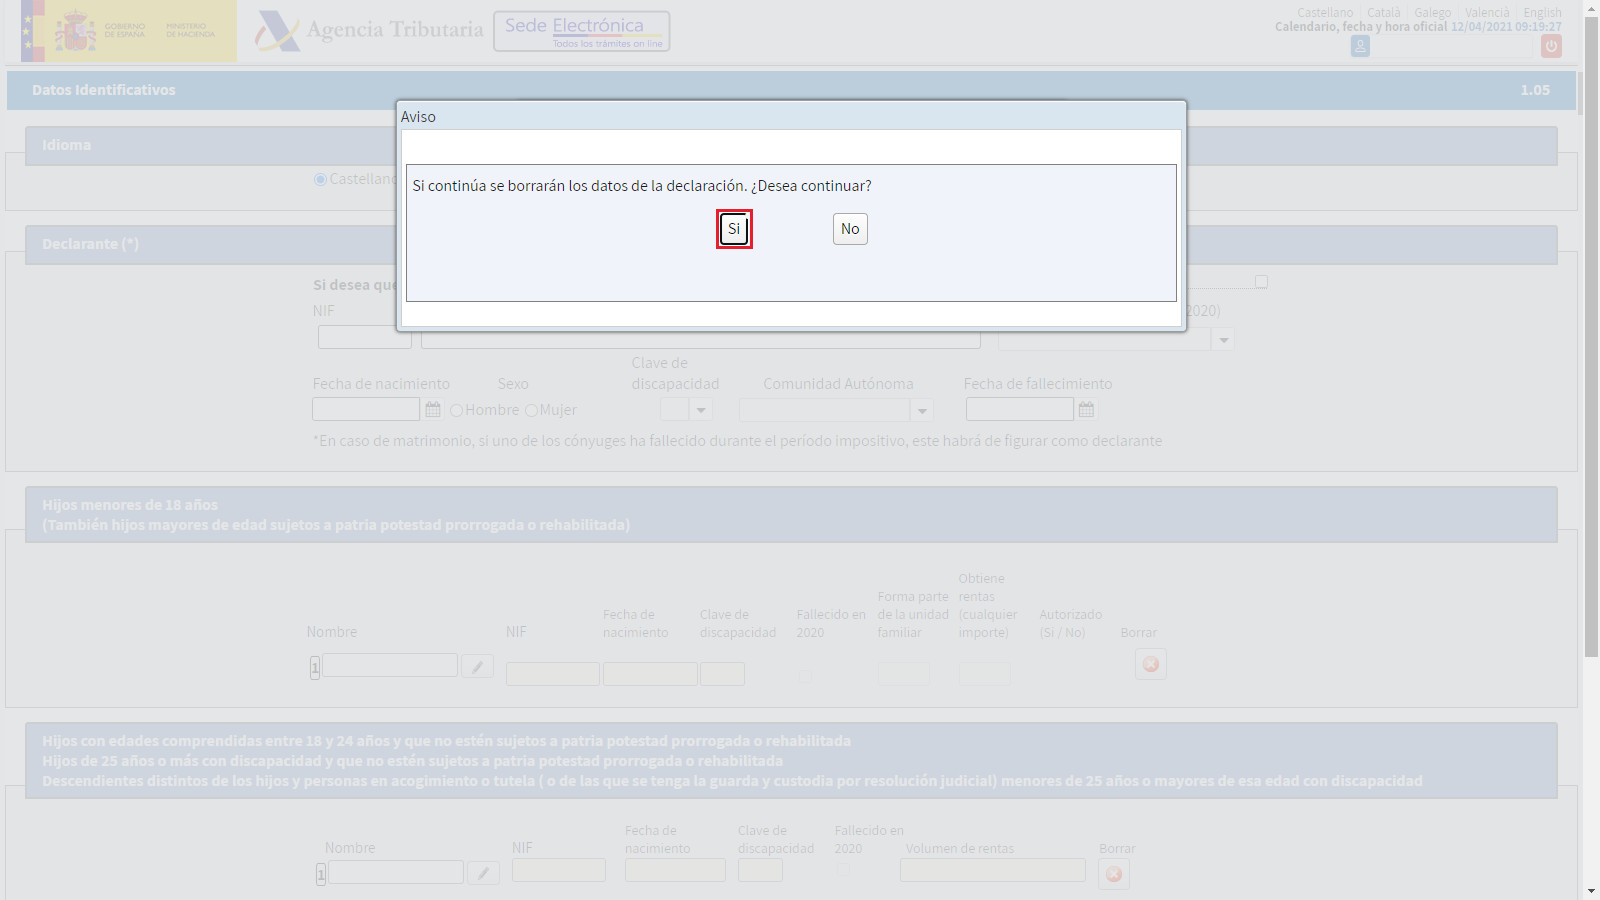Click Volumen de rentas input field
1600x900 pixels.
pos(993,870)
